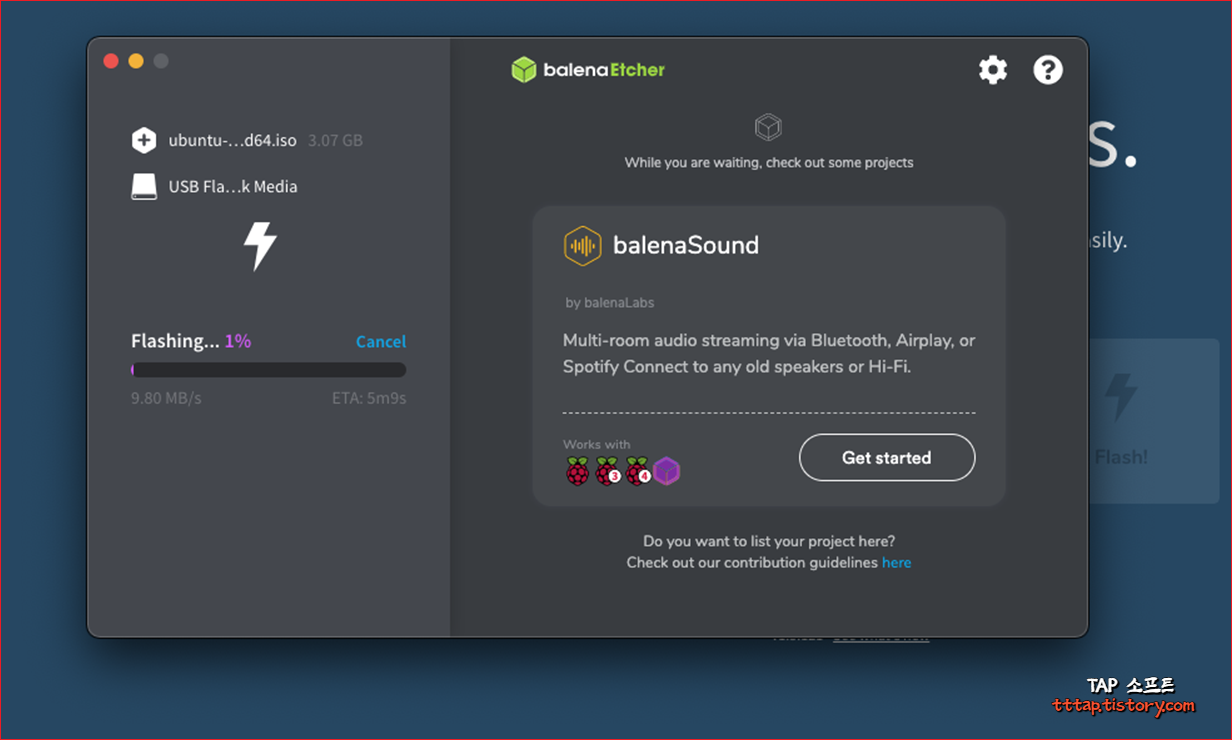Click the balenaEtcher title text
The width and height of the screenshot is (1232, 740).
pos(604,69)
